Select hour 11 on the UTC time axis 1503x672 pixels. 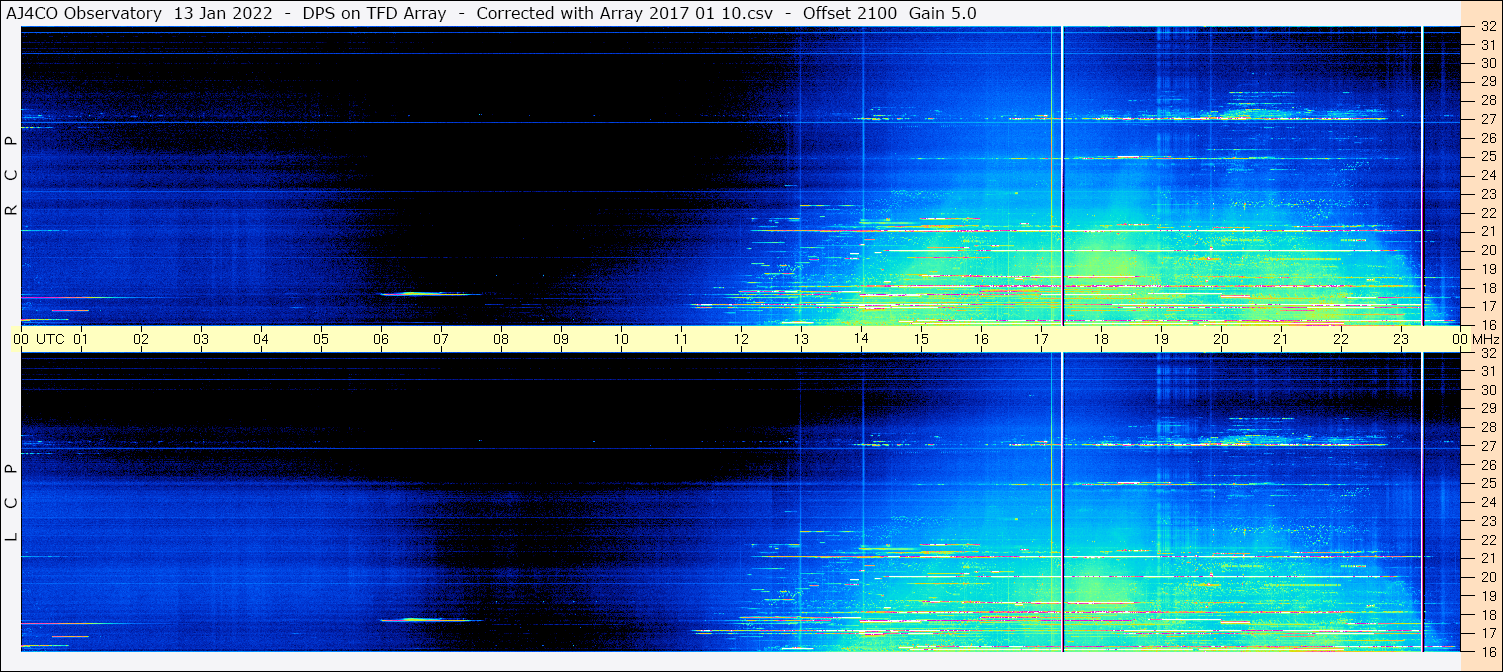coord(681,339)
